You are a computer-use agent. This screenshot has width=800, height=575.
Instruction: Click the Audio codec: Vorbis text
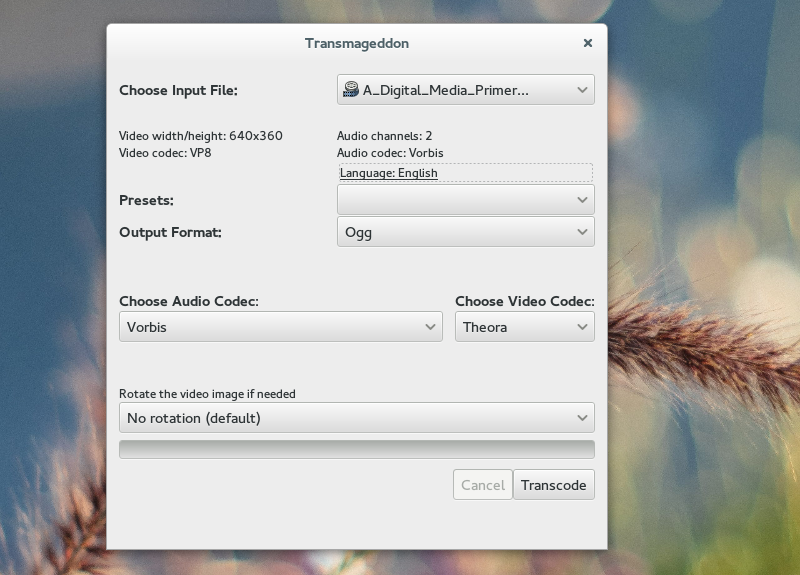tap(390, 153)
